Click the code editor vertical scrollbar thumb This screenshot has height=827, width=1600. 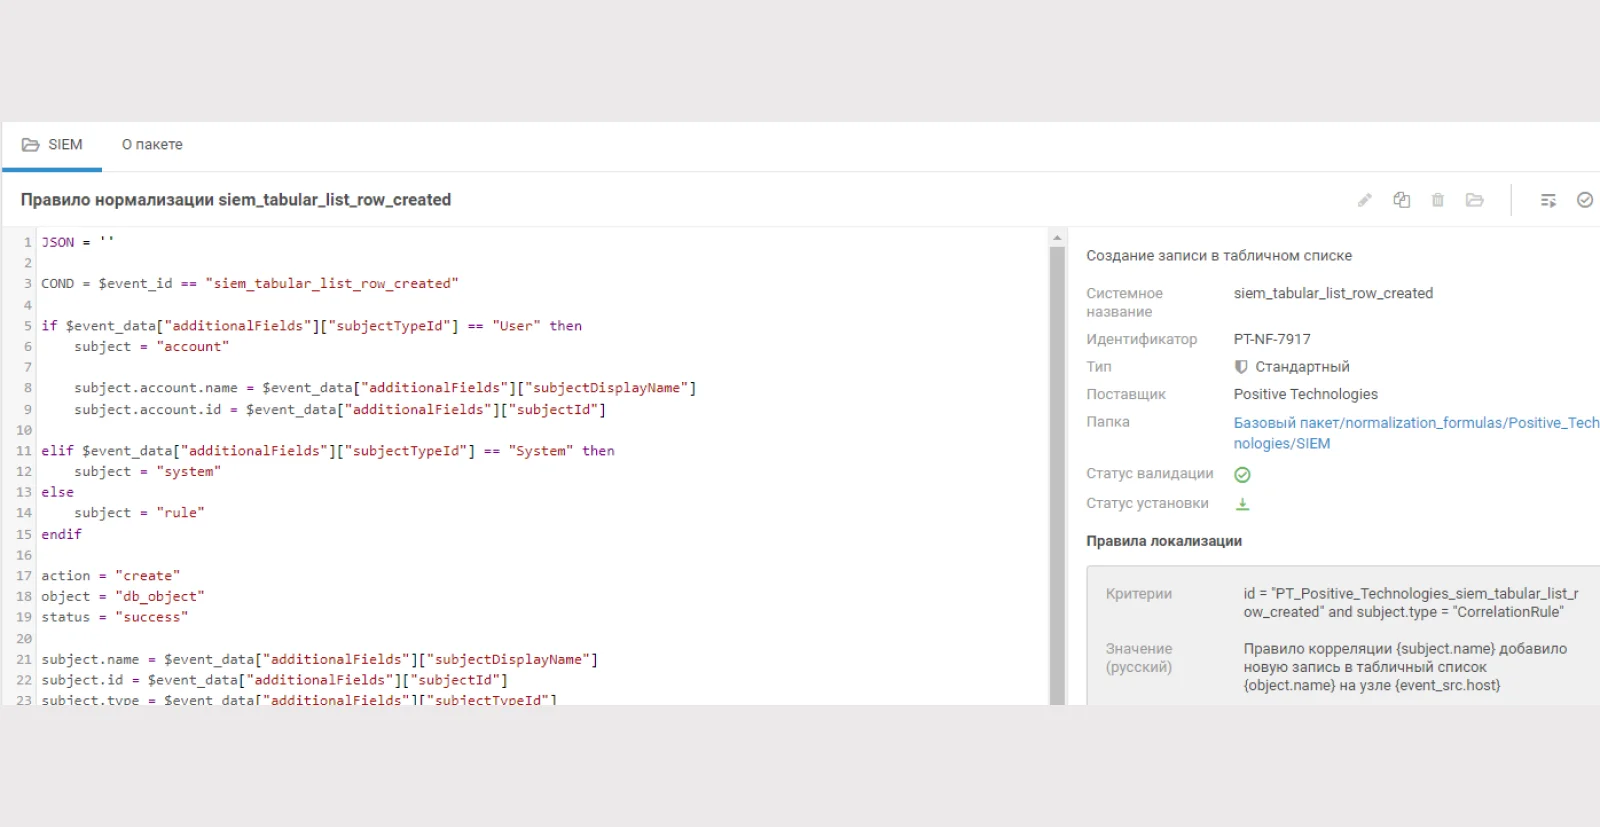1057,475
